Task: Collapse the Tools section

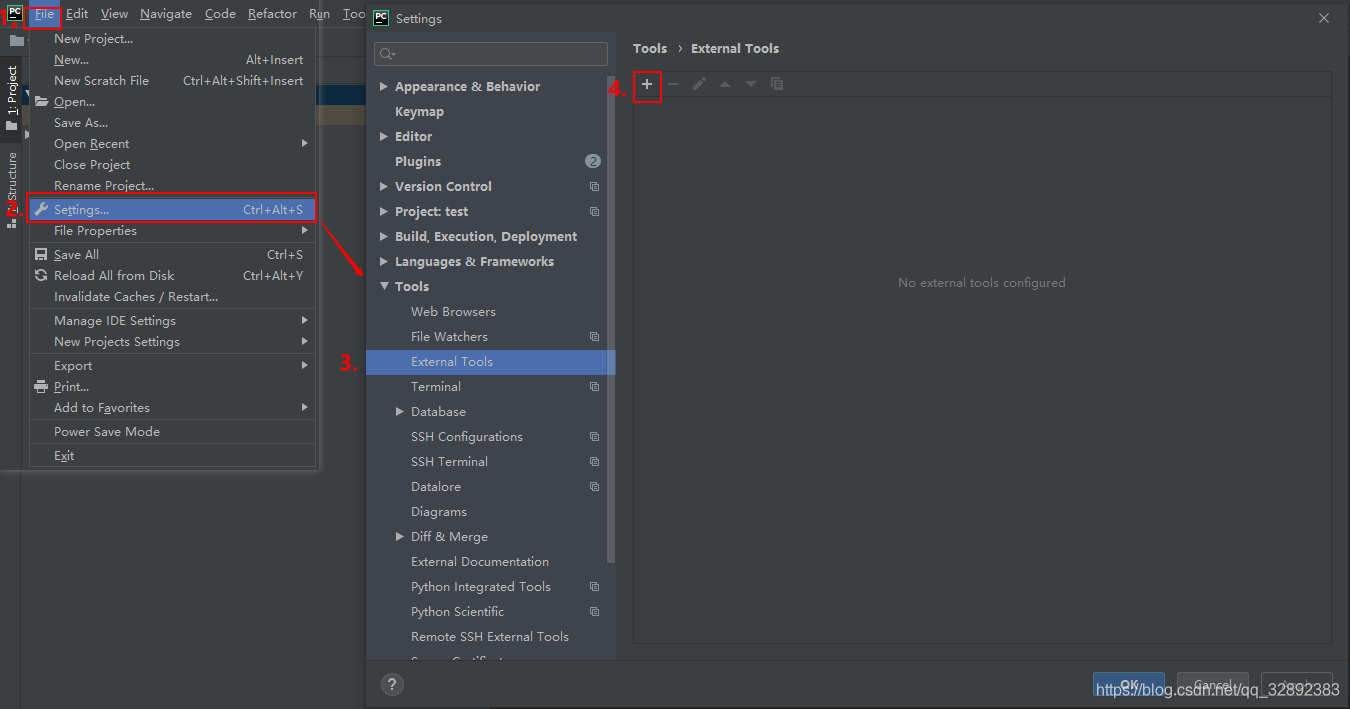Action: point(383,287)
